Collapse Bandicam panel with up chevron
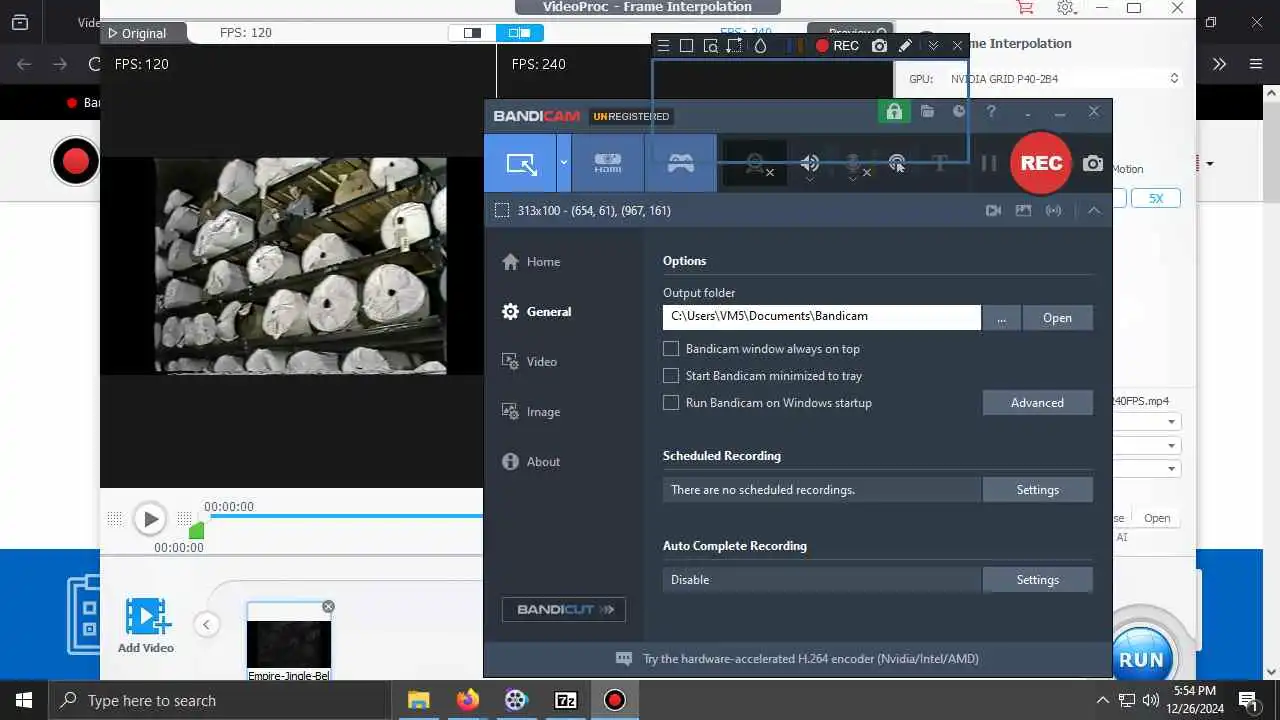 pos(1094,211)
